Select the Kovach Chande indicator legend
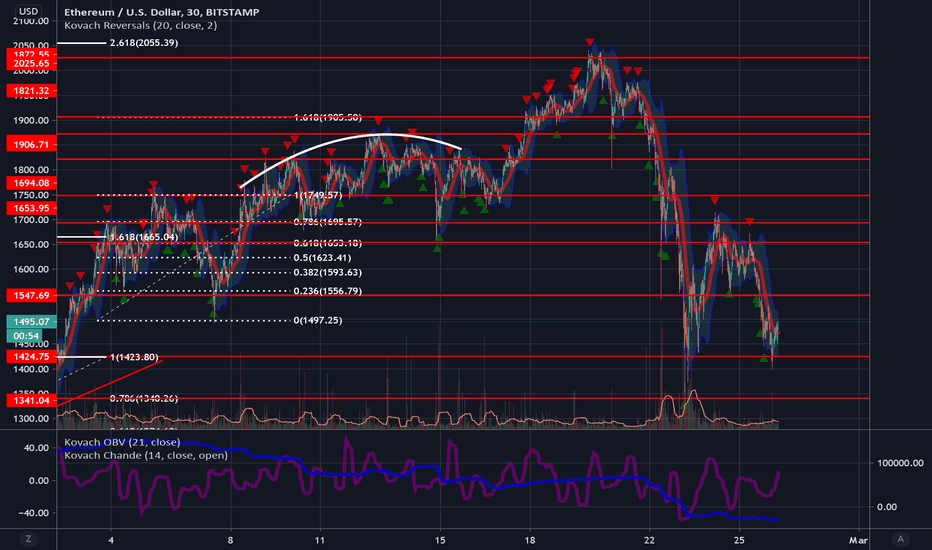Screen dimensions: 932x550 [x=146, y=455]
